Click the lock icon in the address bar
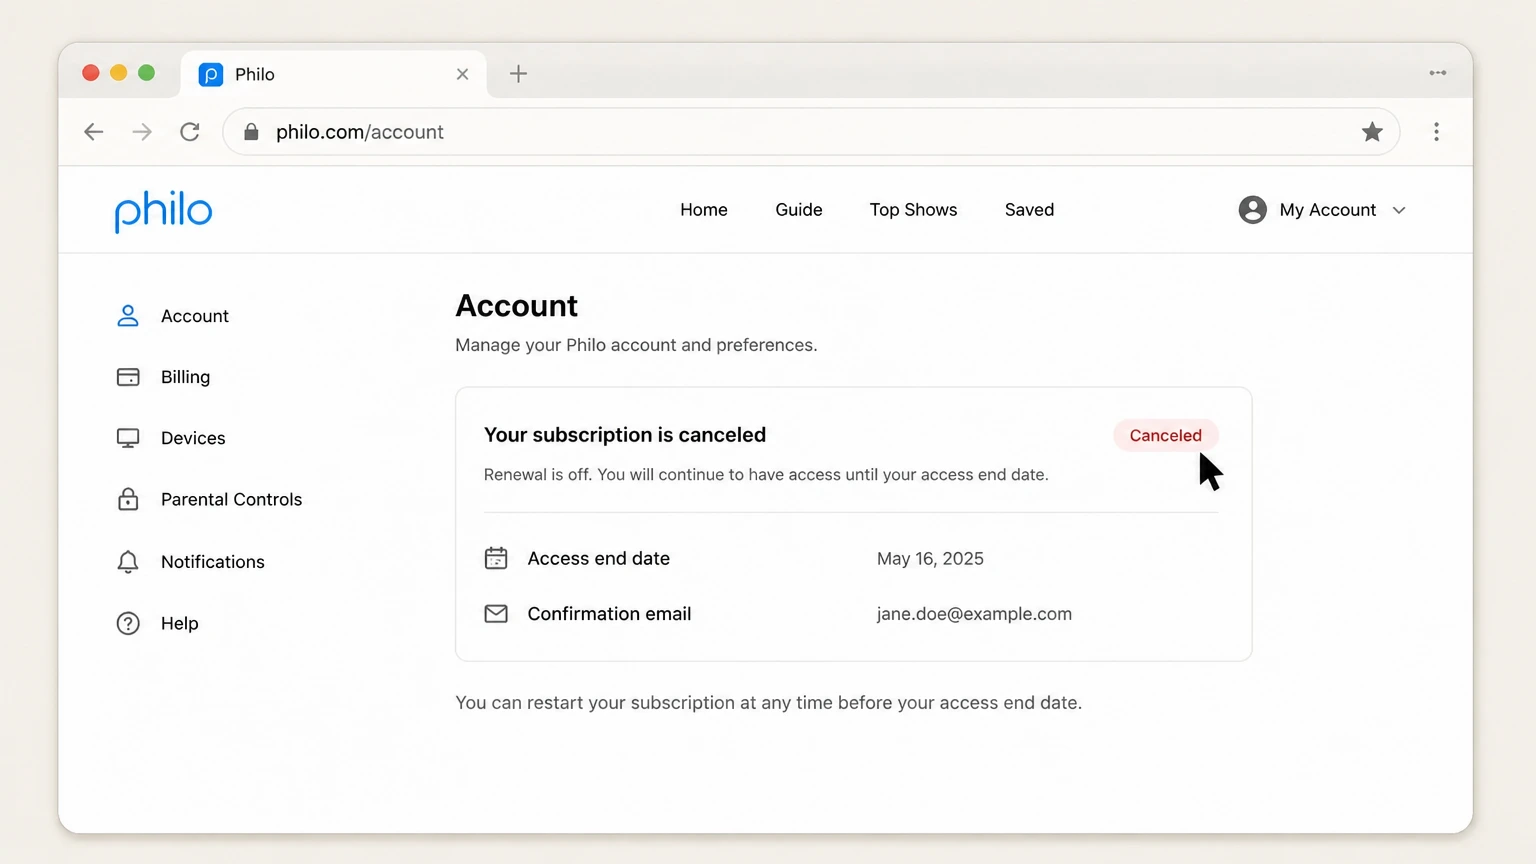 251,132
